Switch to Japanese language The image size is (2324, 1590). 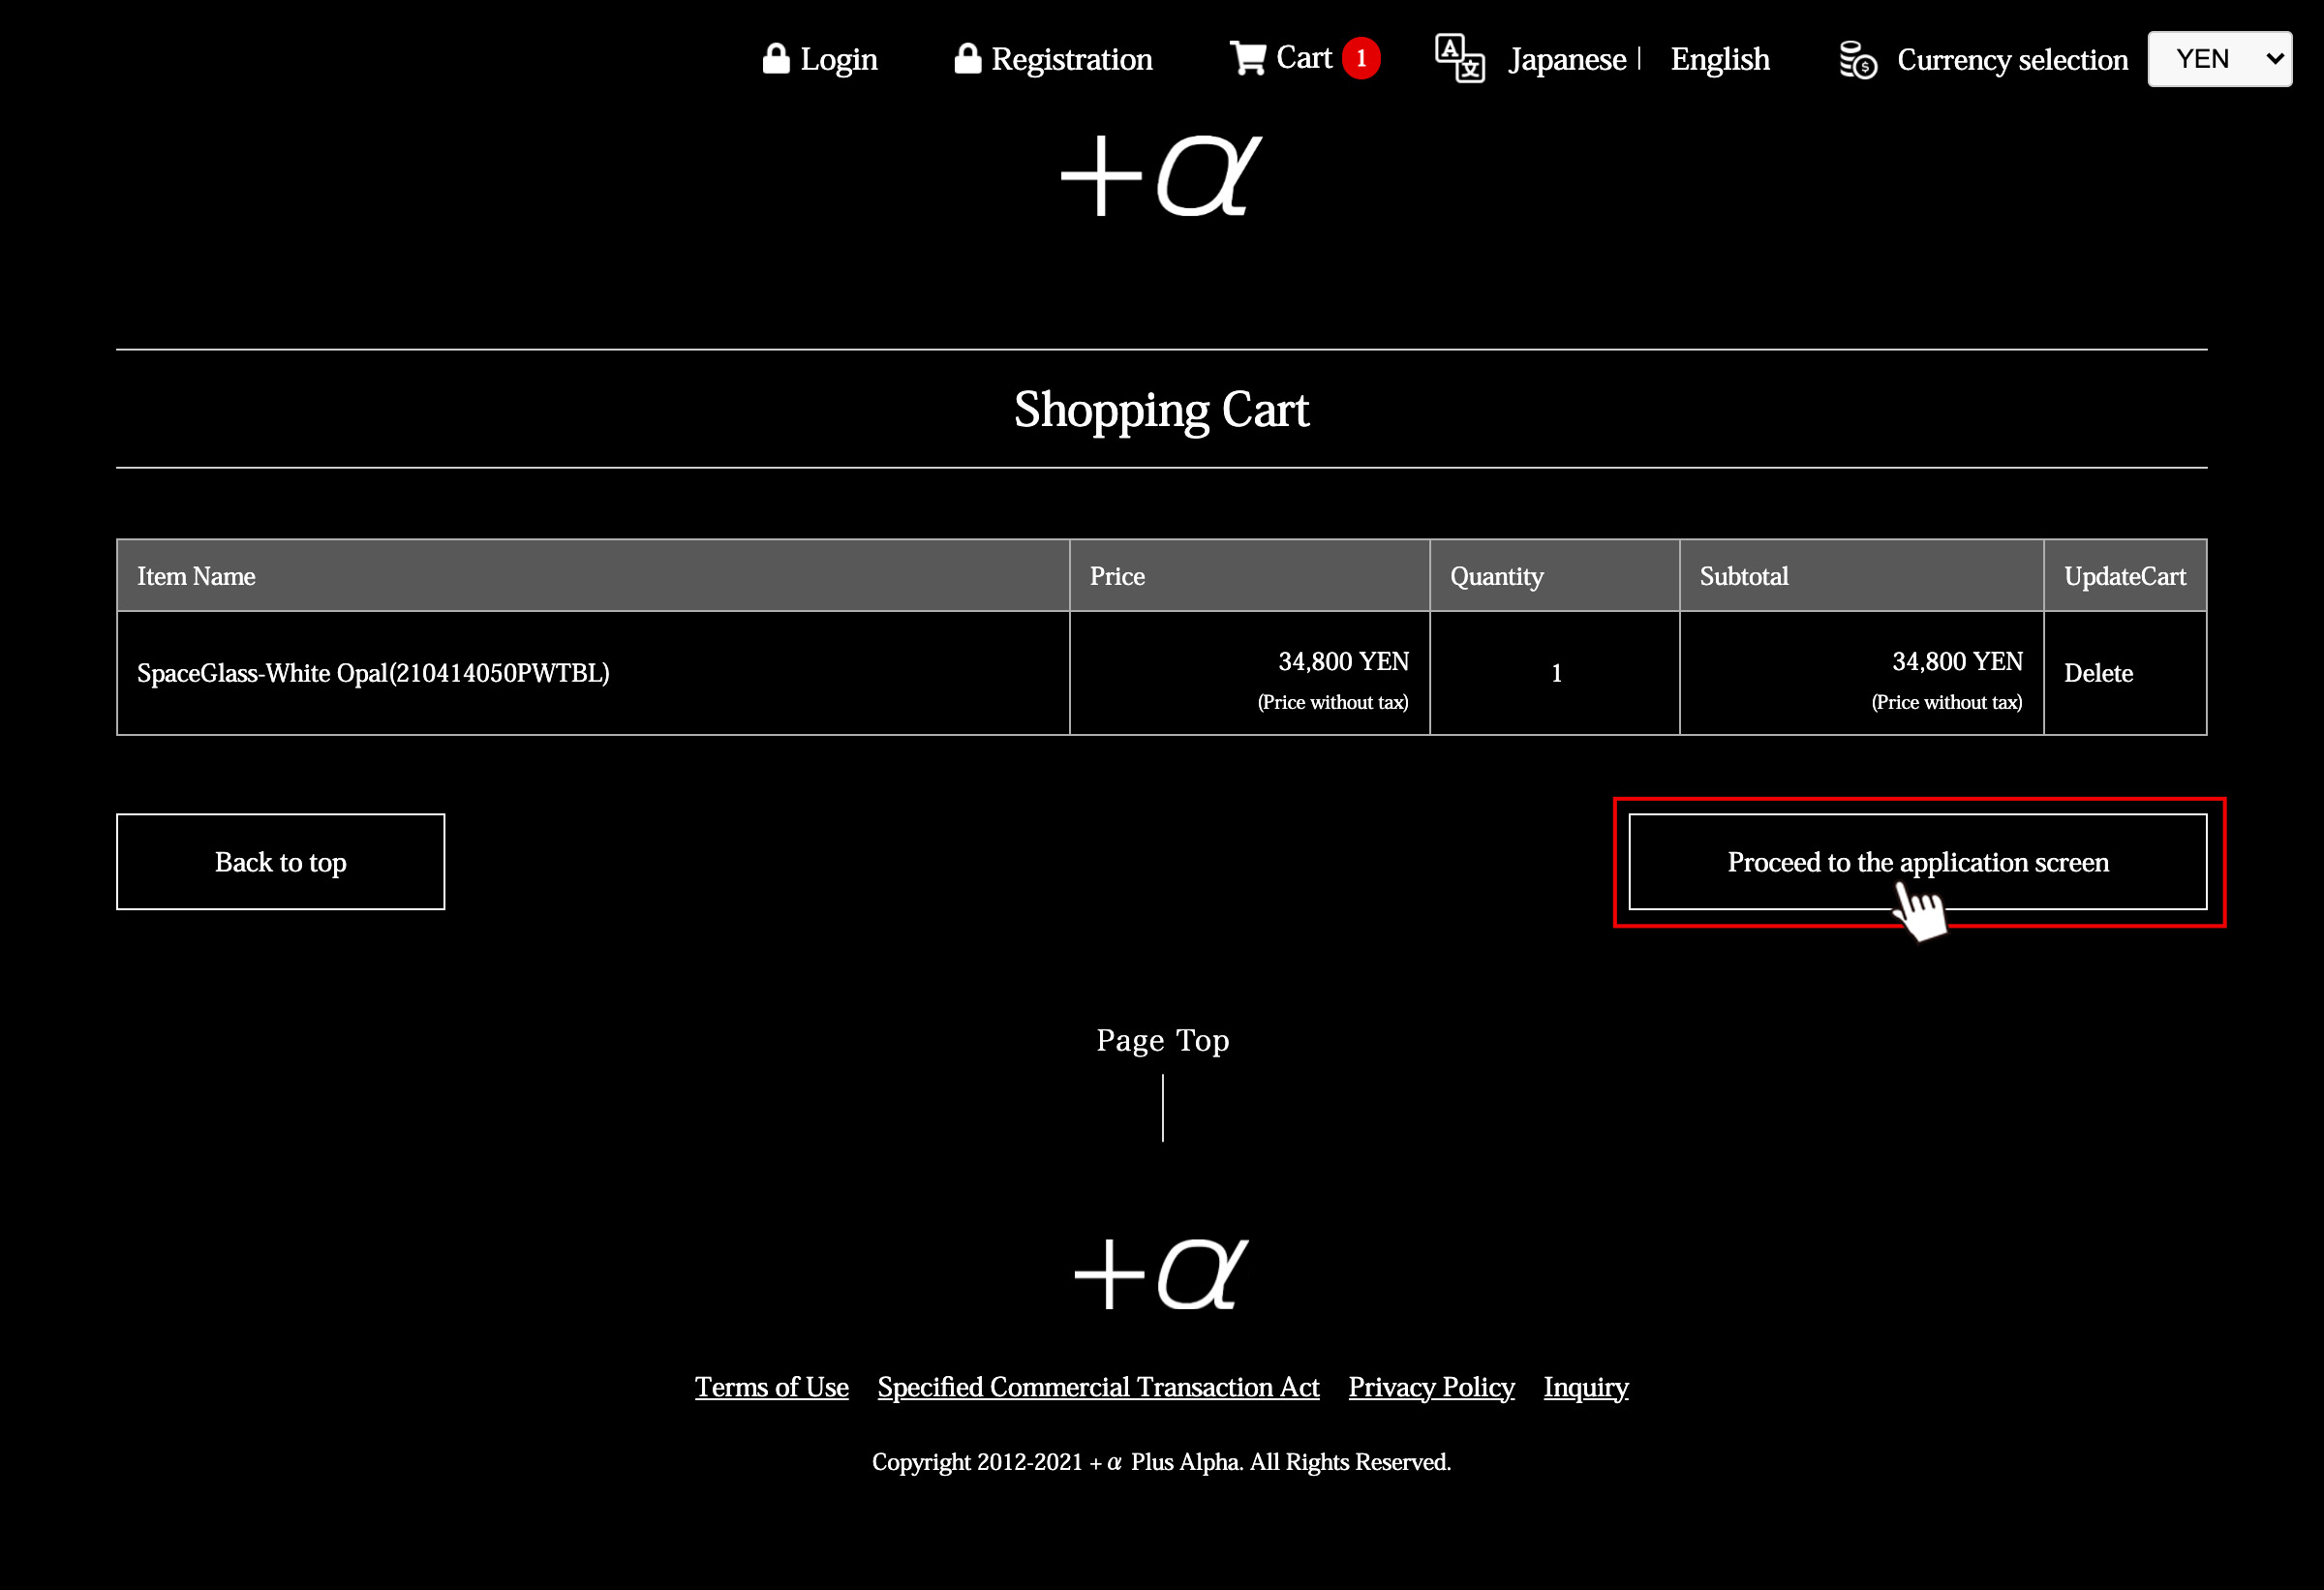click(x=1567, y=58)
